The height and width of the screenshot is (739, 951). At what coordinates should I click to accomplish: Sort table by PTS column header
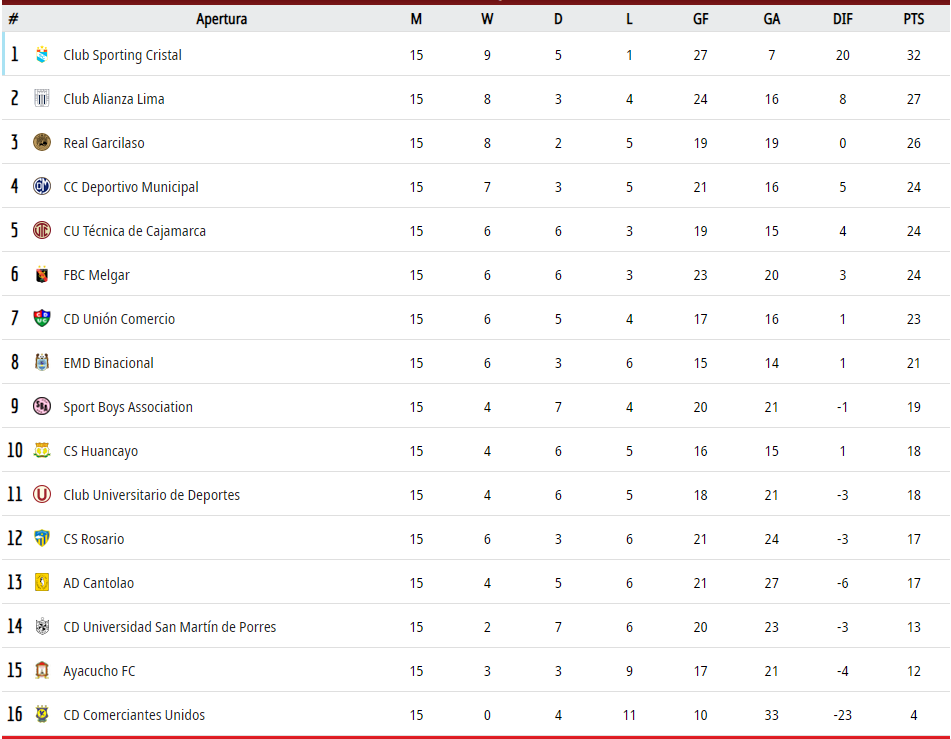(x=913, y=19)
